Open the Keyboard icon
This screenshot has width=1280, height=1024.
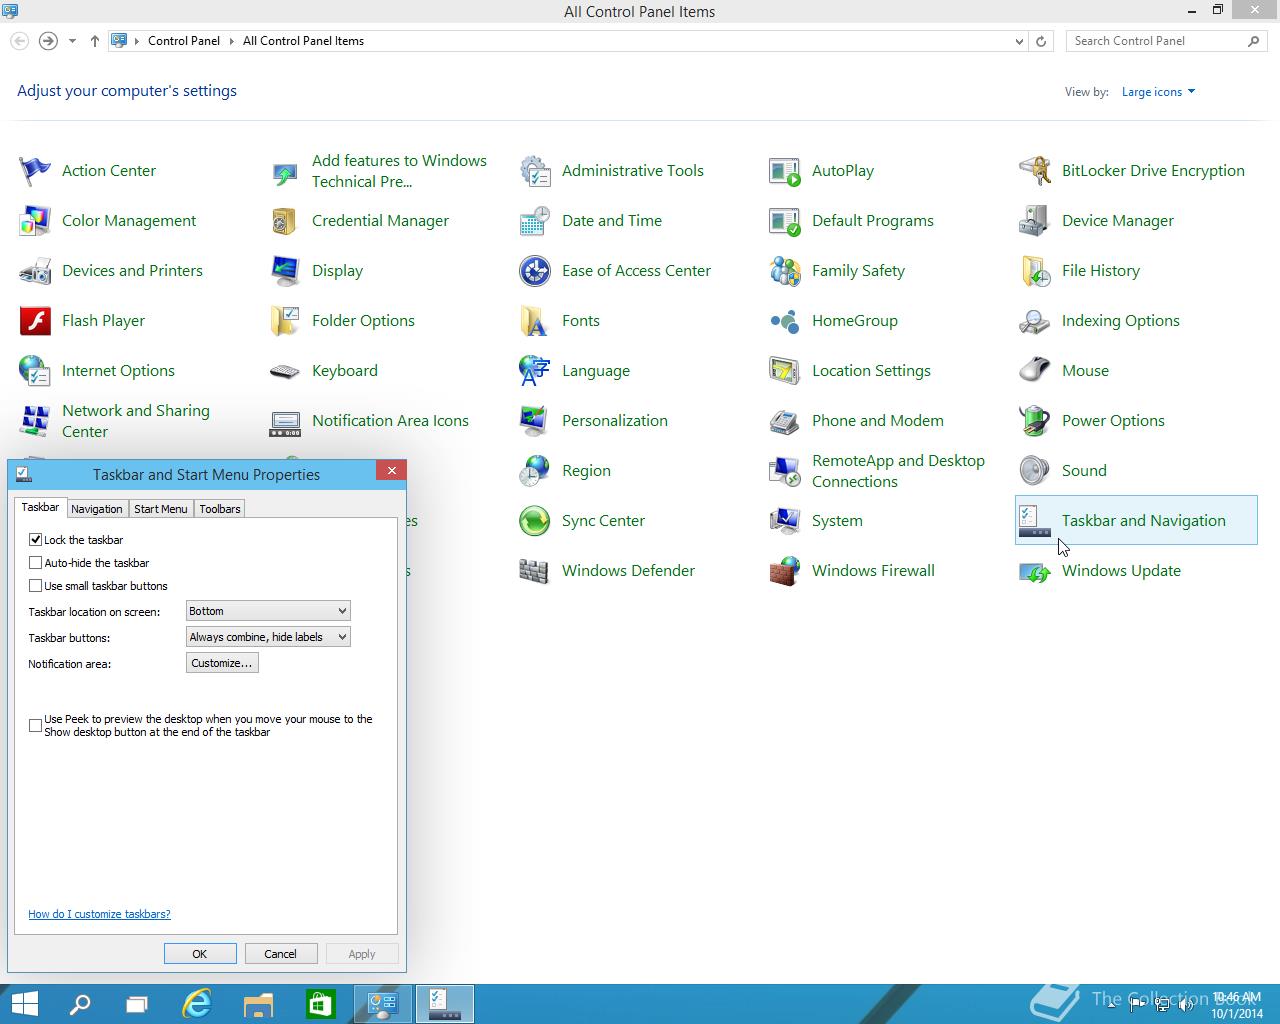pyautogui.click(x=285, y=371)
